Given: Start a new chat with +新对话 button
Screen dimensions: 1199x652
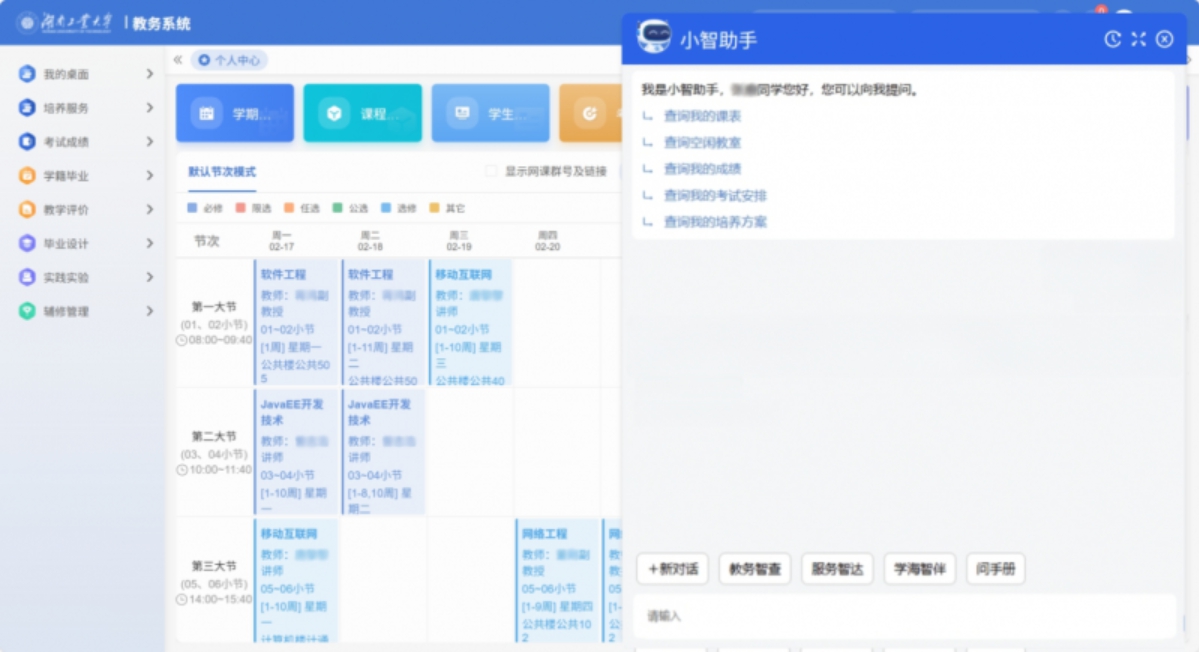Looking at the screenshot, I should (x=673, y=569).
